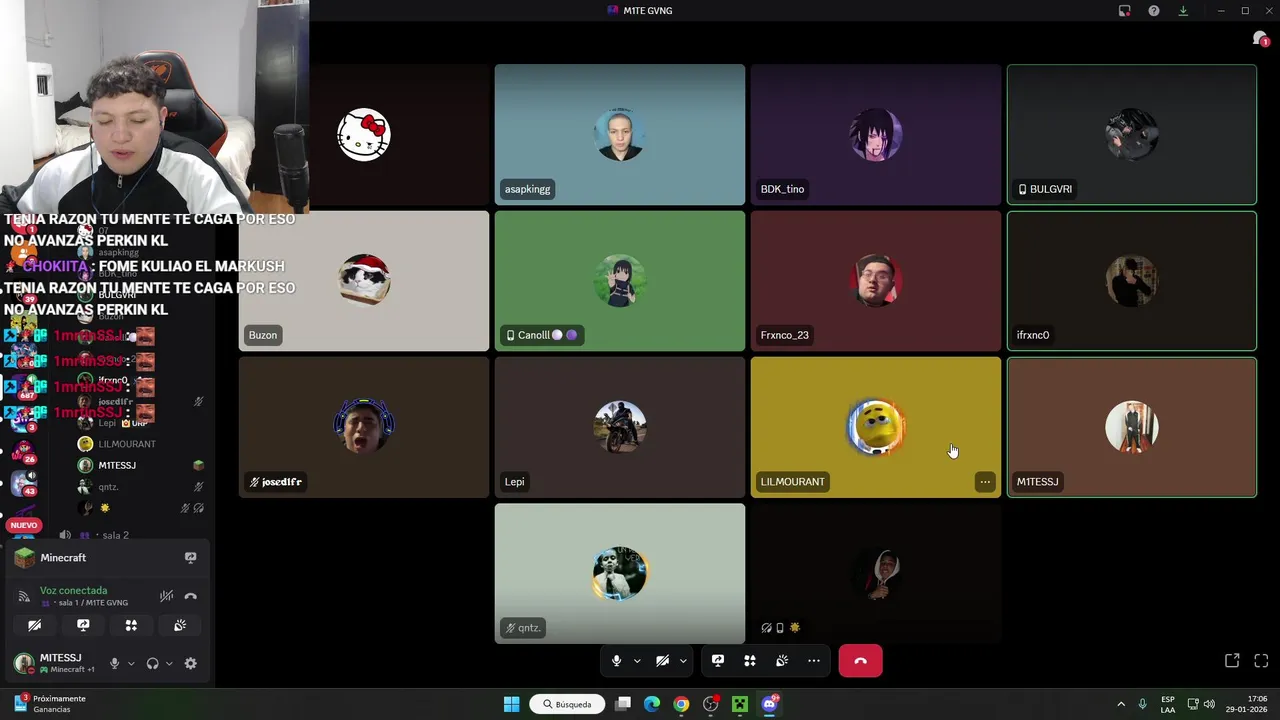
Task: Open microphone options arrow in call bar
Action: coord(637,661)
